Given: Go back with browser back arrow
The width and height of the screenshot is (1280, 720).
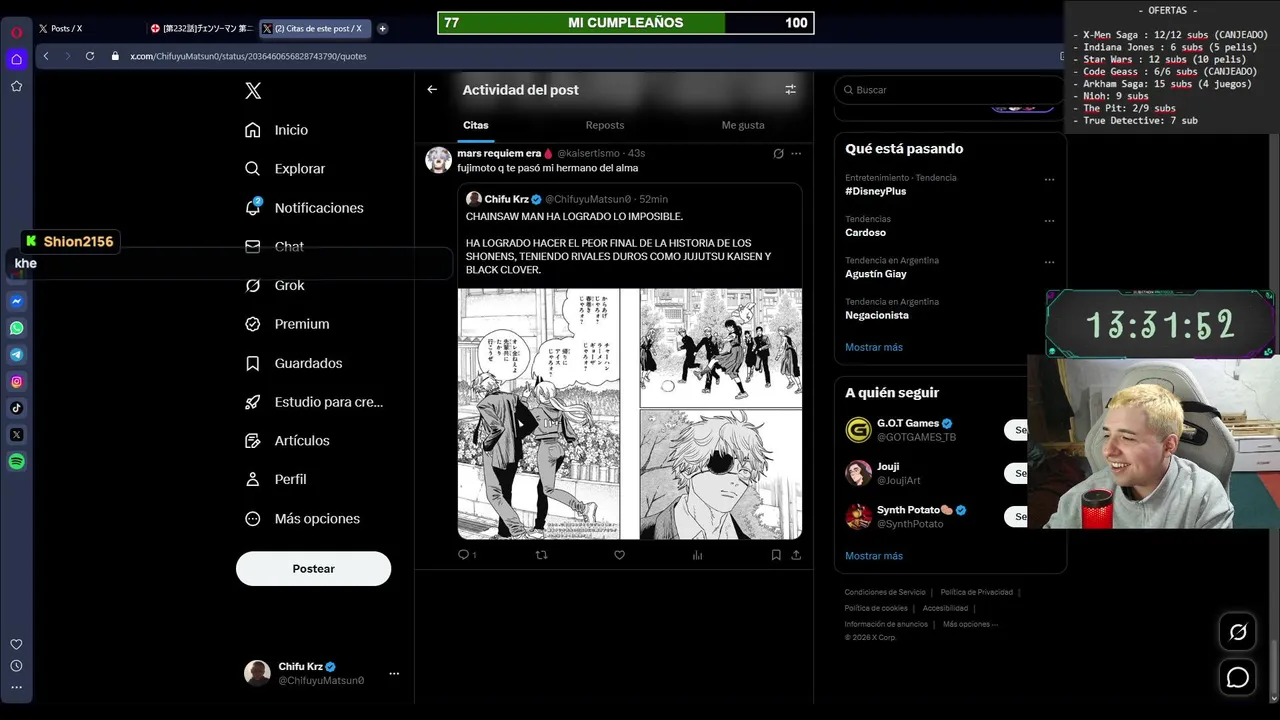Looking at the screenshot, I should pyautogui.click(x=46, y=56).
